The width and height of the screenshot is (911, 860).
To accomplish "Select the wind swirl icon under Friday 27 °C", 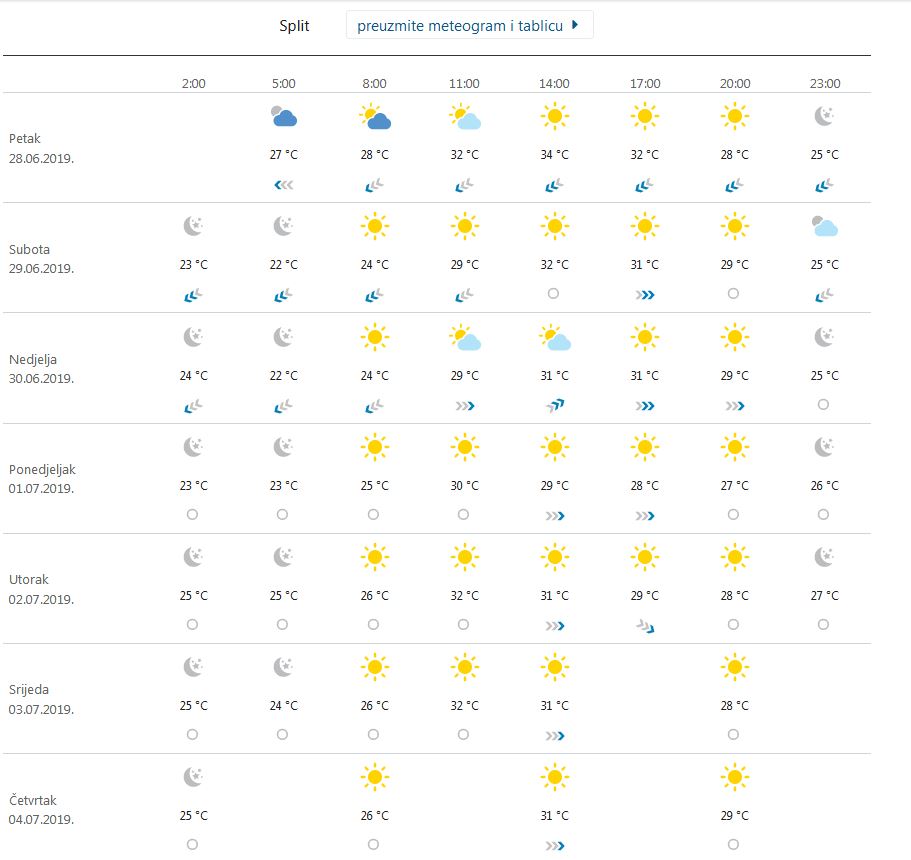I will tap(283, 184).
